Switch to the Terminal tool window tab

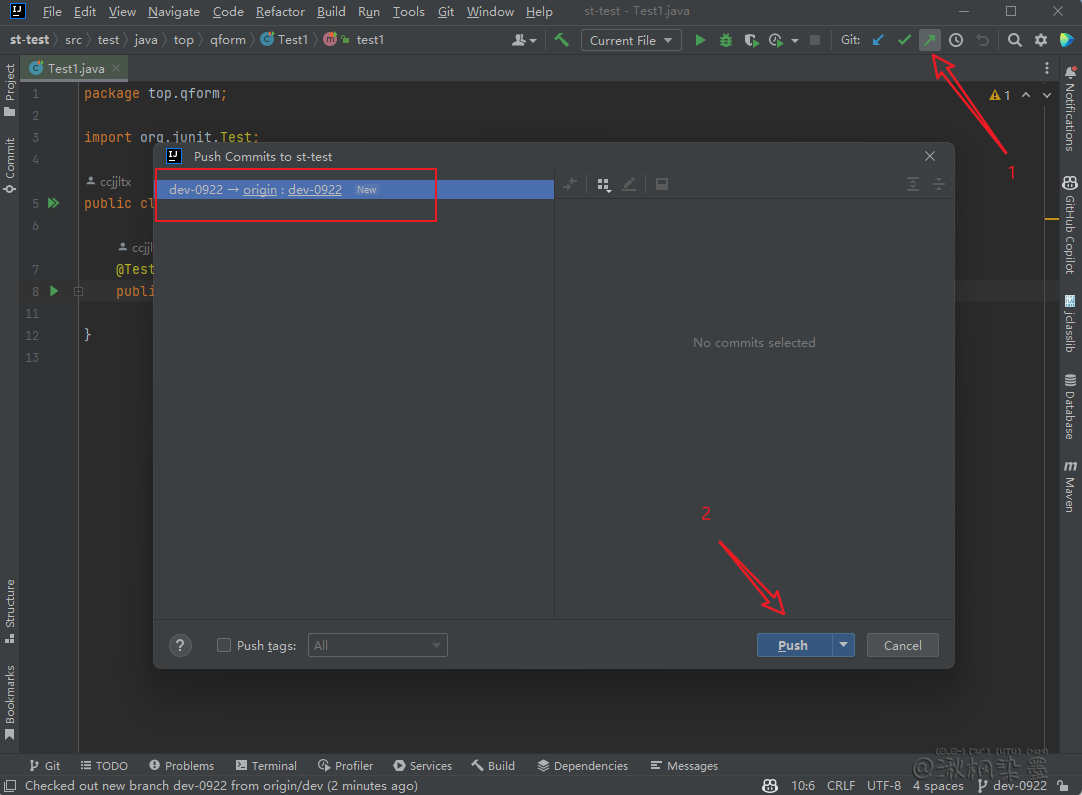pyautogui.click(x=266, y=766)
